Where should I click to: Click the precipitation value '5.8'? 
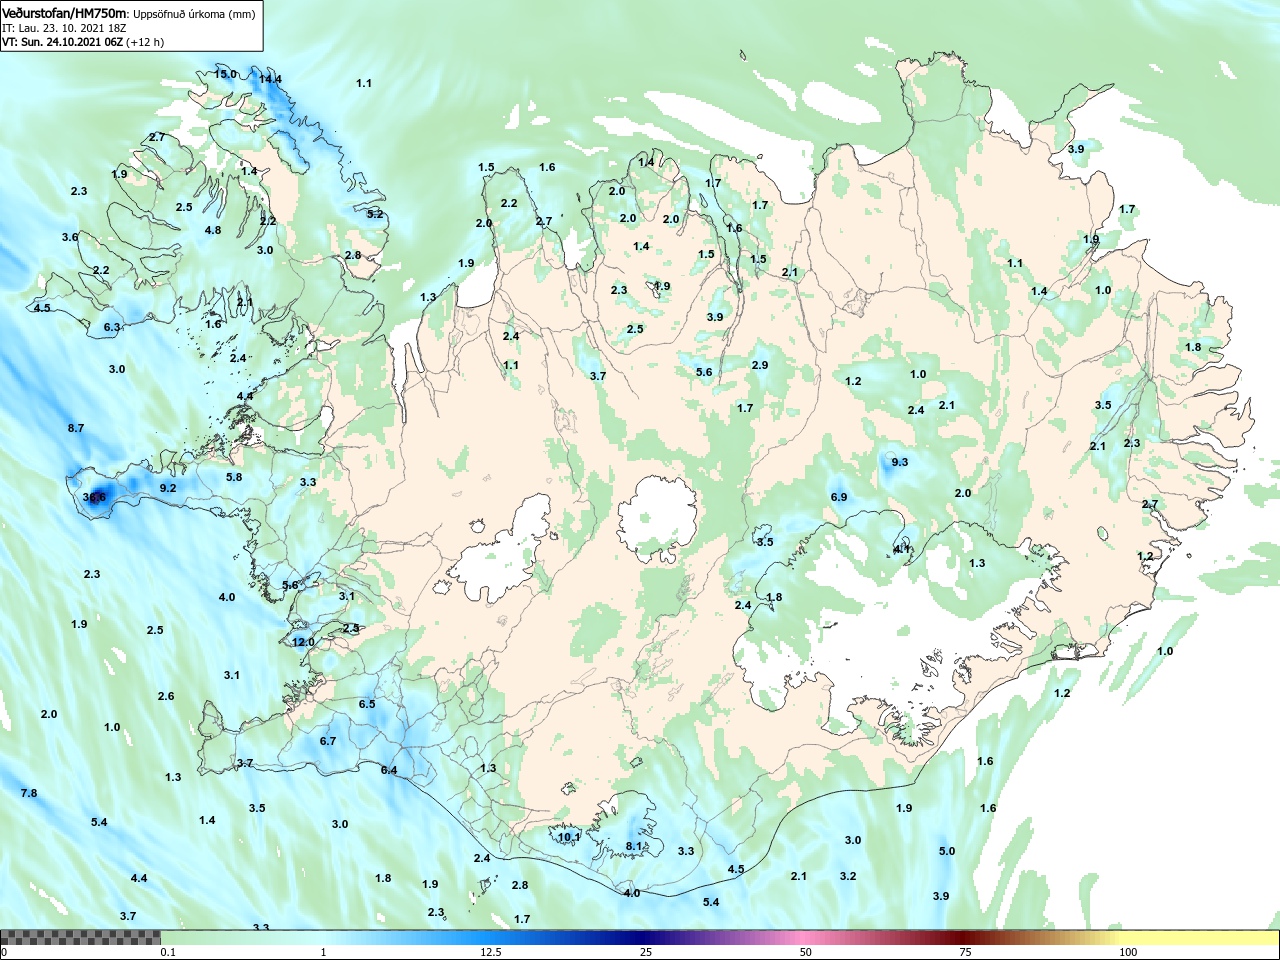234,477
